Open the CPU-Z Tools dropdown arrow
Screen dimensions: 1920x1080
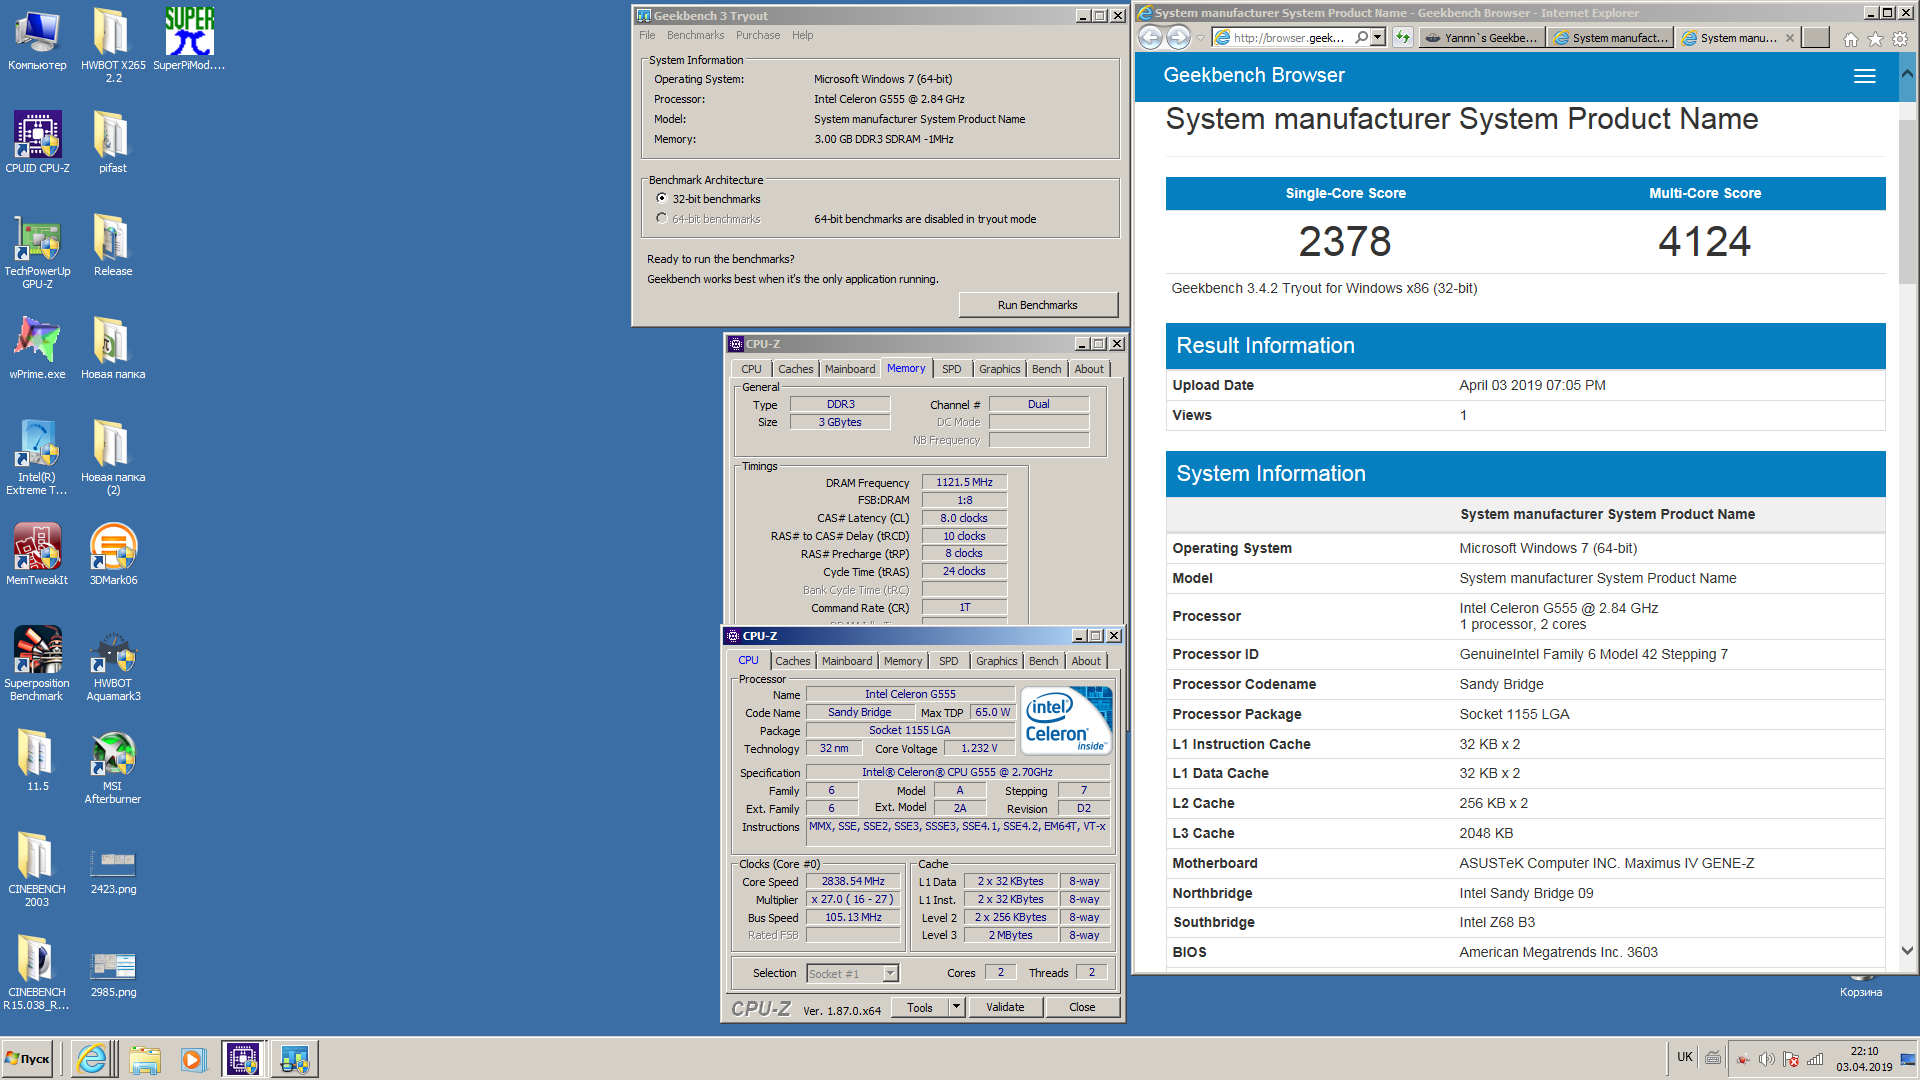click(957, 1007)
